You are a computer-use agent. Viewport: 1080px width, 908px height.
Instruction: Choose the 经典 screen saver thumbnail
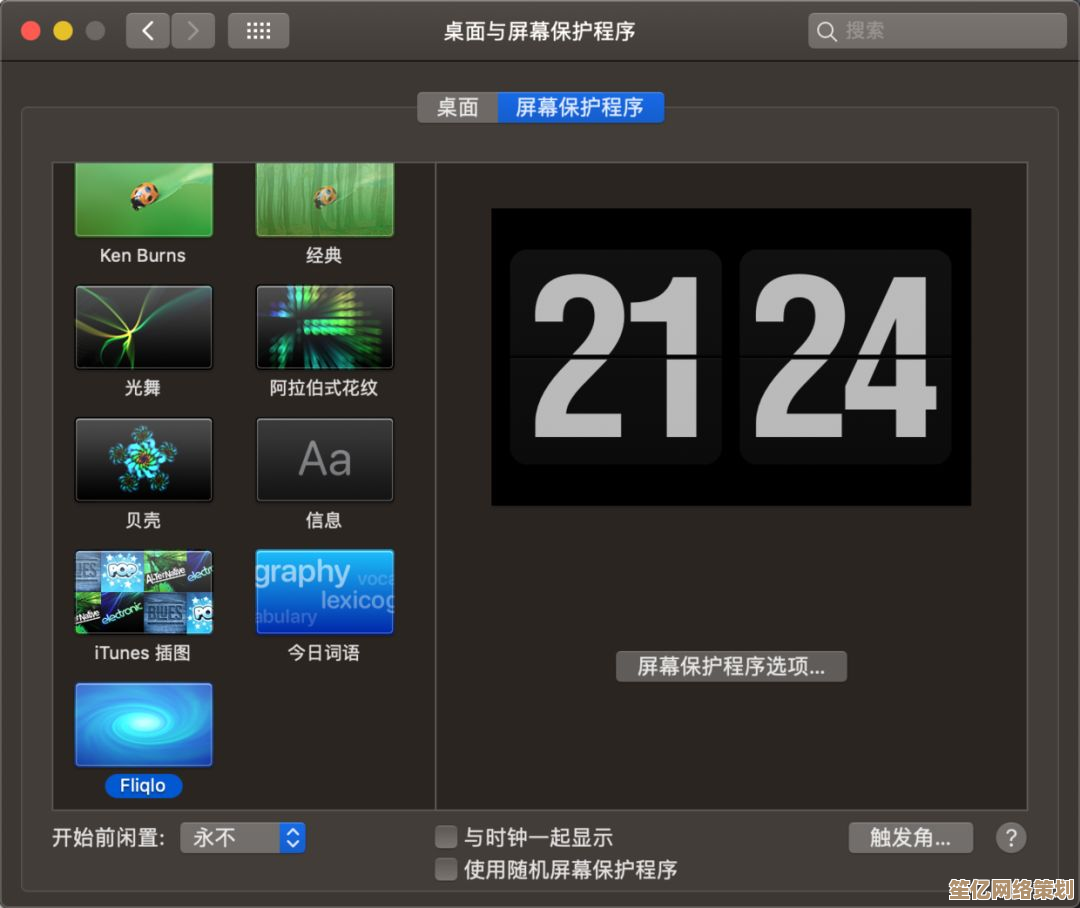(x=324, y=200)
